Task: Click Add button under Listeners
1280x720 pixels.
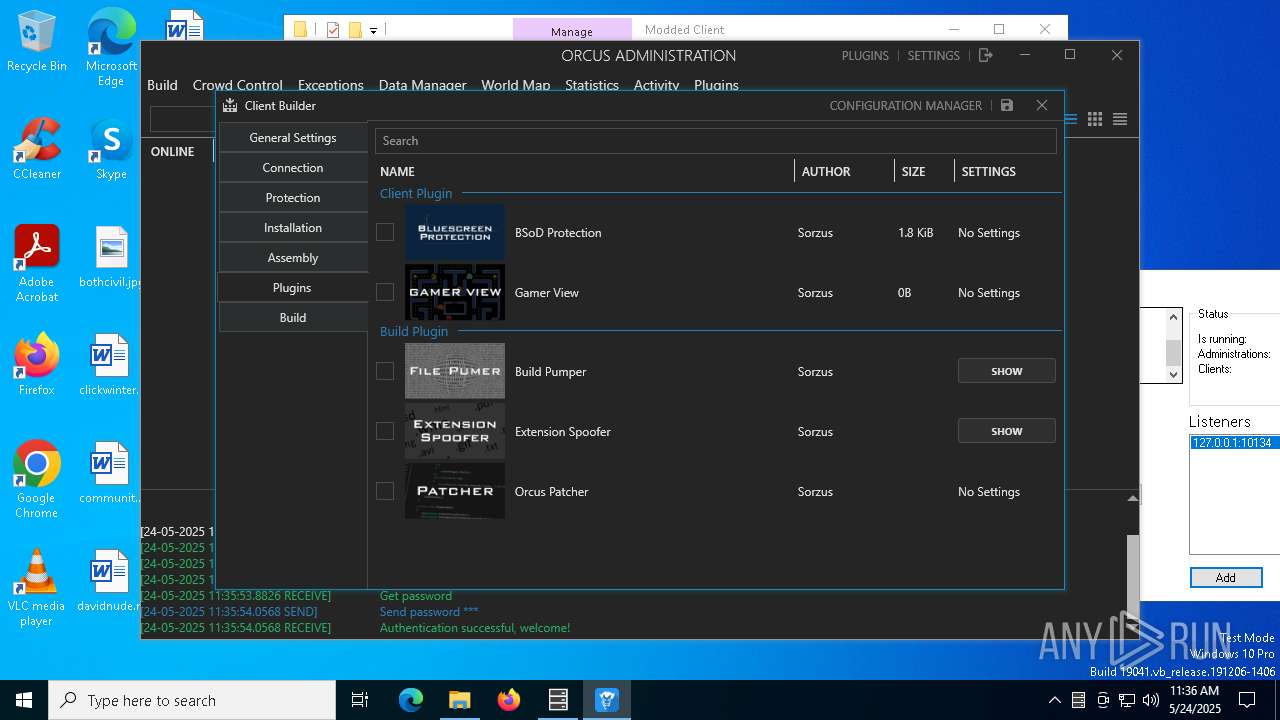Action: [1226, 577]
